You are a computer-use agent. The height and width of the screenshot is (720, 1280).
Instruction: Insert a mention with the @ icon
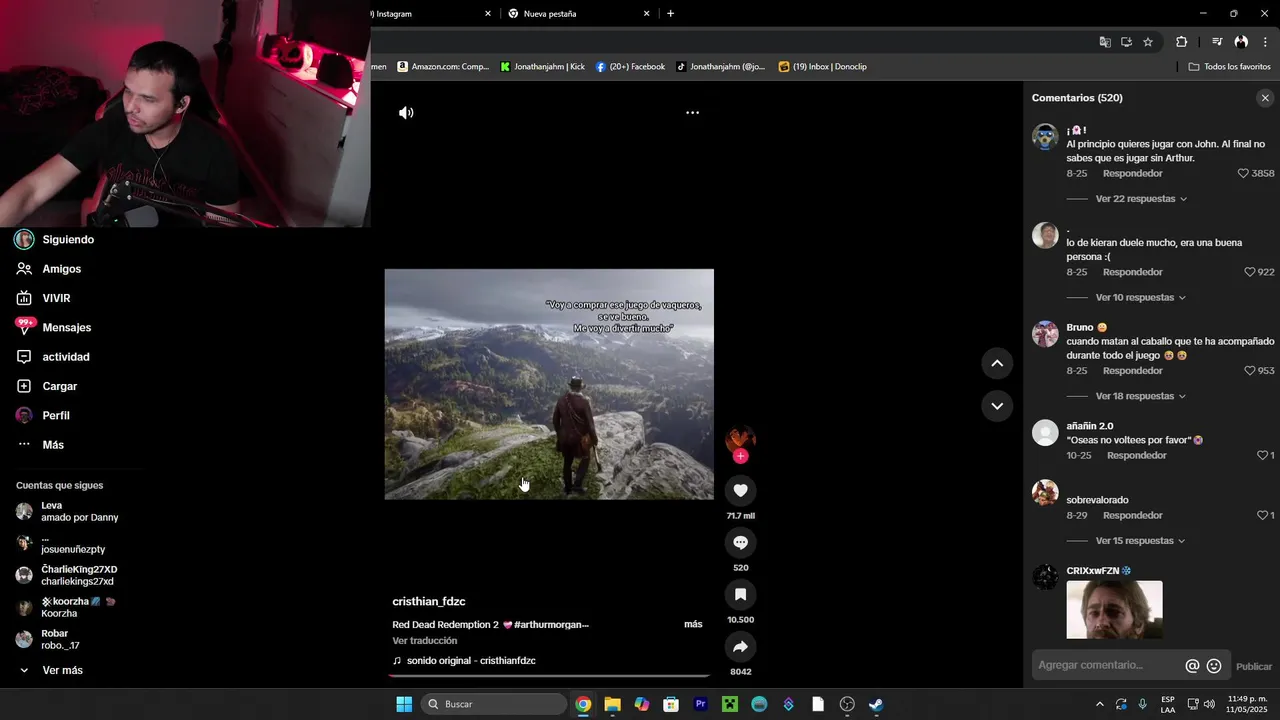point(1192,666)
